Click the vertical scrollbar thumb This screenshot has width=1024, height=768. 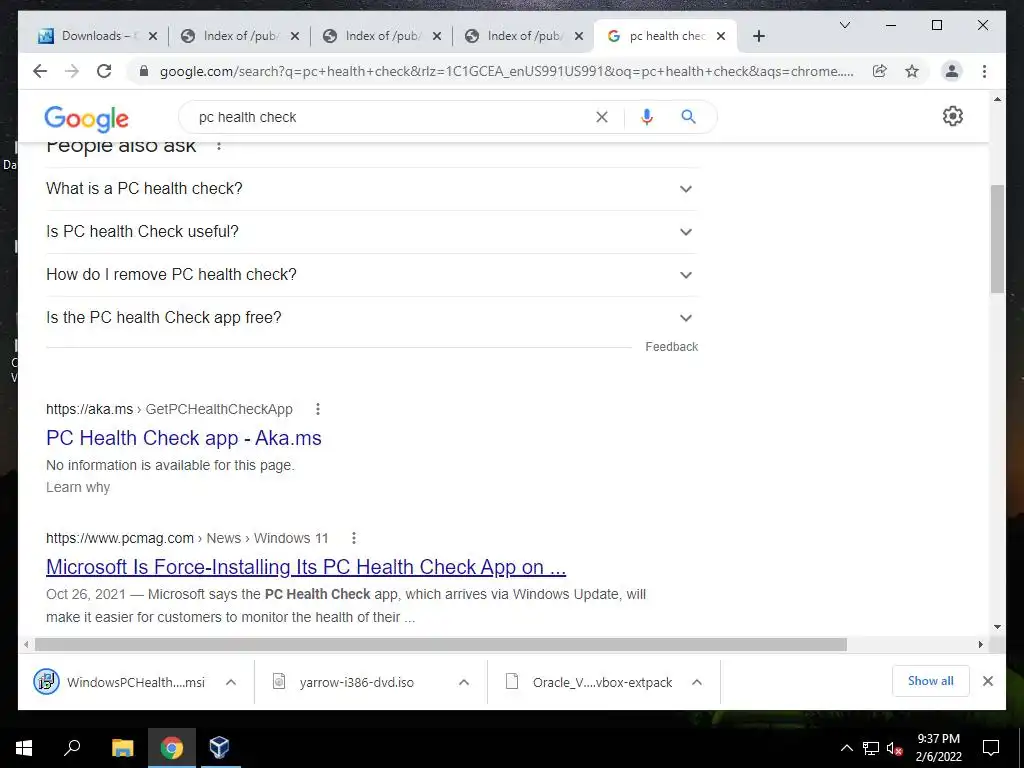coord(997,239)
